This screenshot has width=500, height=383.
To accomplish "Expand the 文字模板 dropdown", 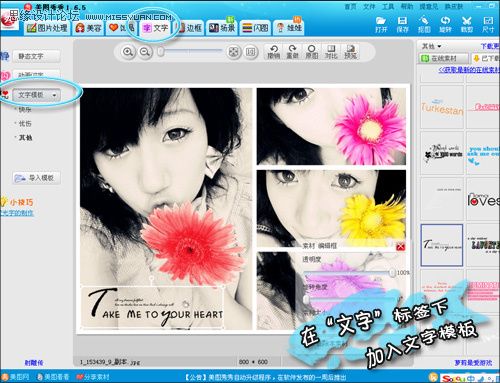I will pyautogui.click(x=37, y=95).
